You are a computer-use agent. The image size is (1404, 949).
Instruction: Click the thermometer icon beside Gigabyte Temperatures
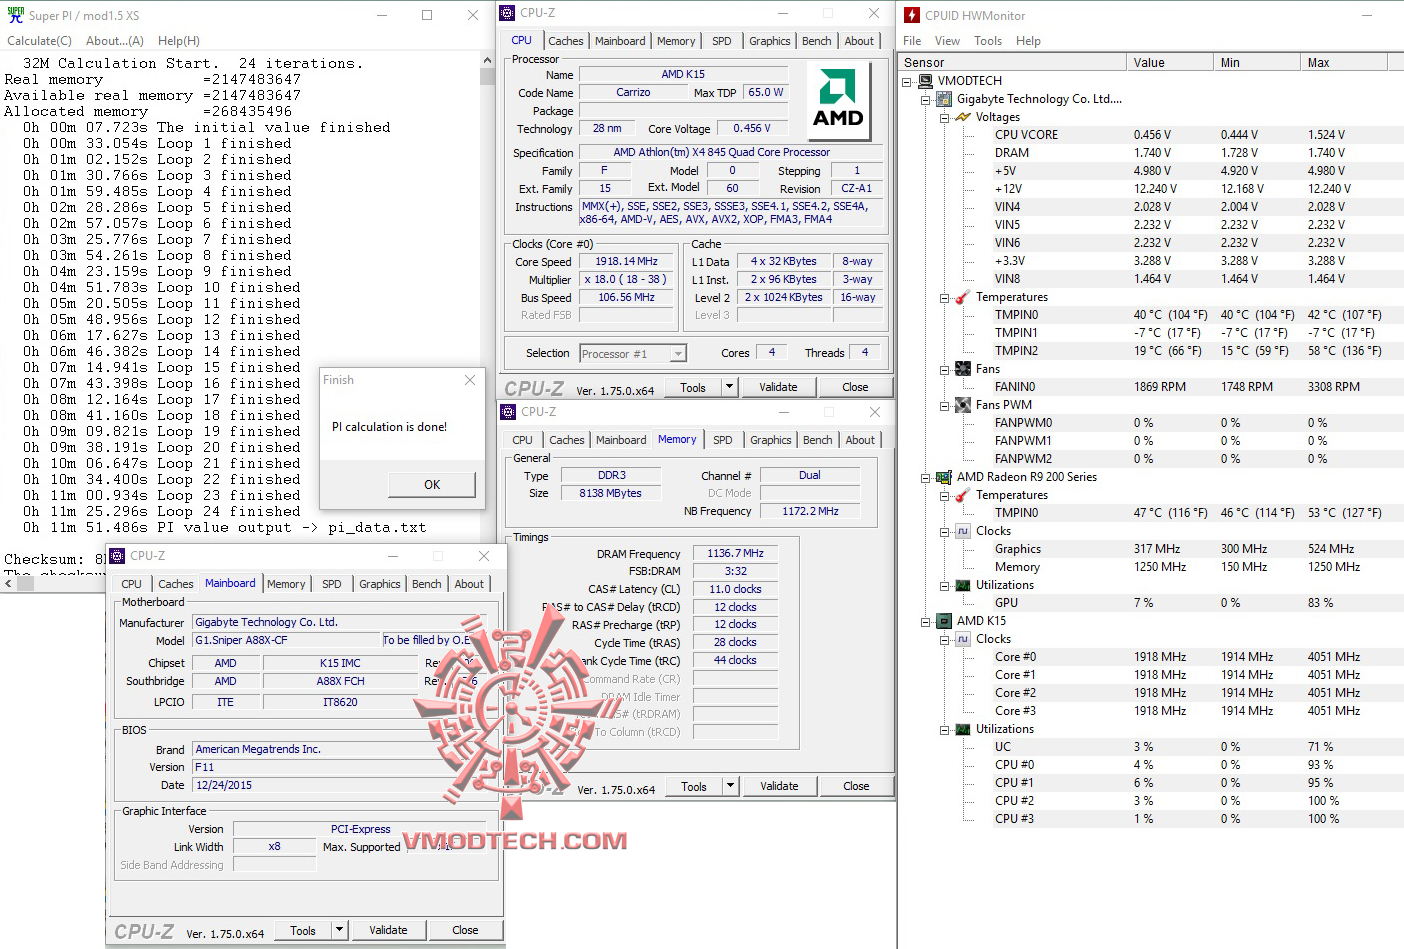(963, 297)
